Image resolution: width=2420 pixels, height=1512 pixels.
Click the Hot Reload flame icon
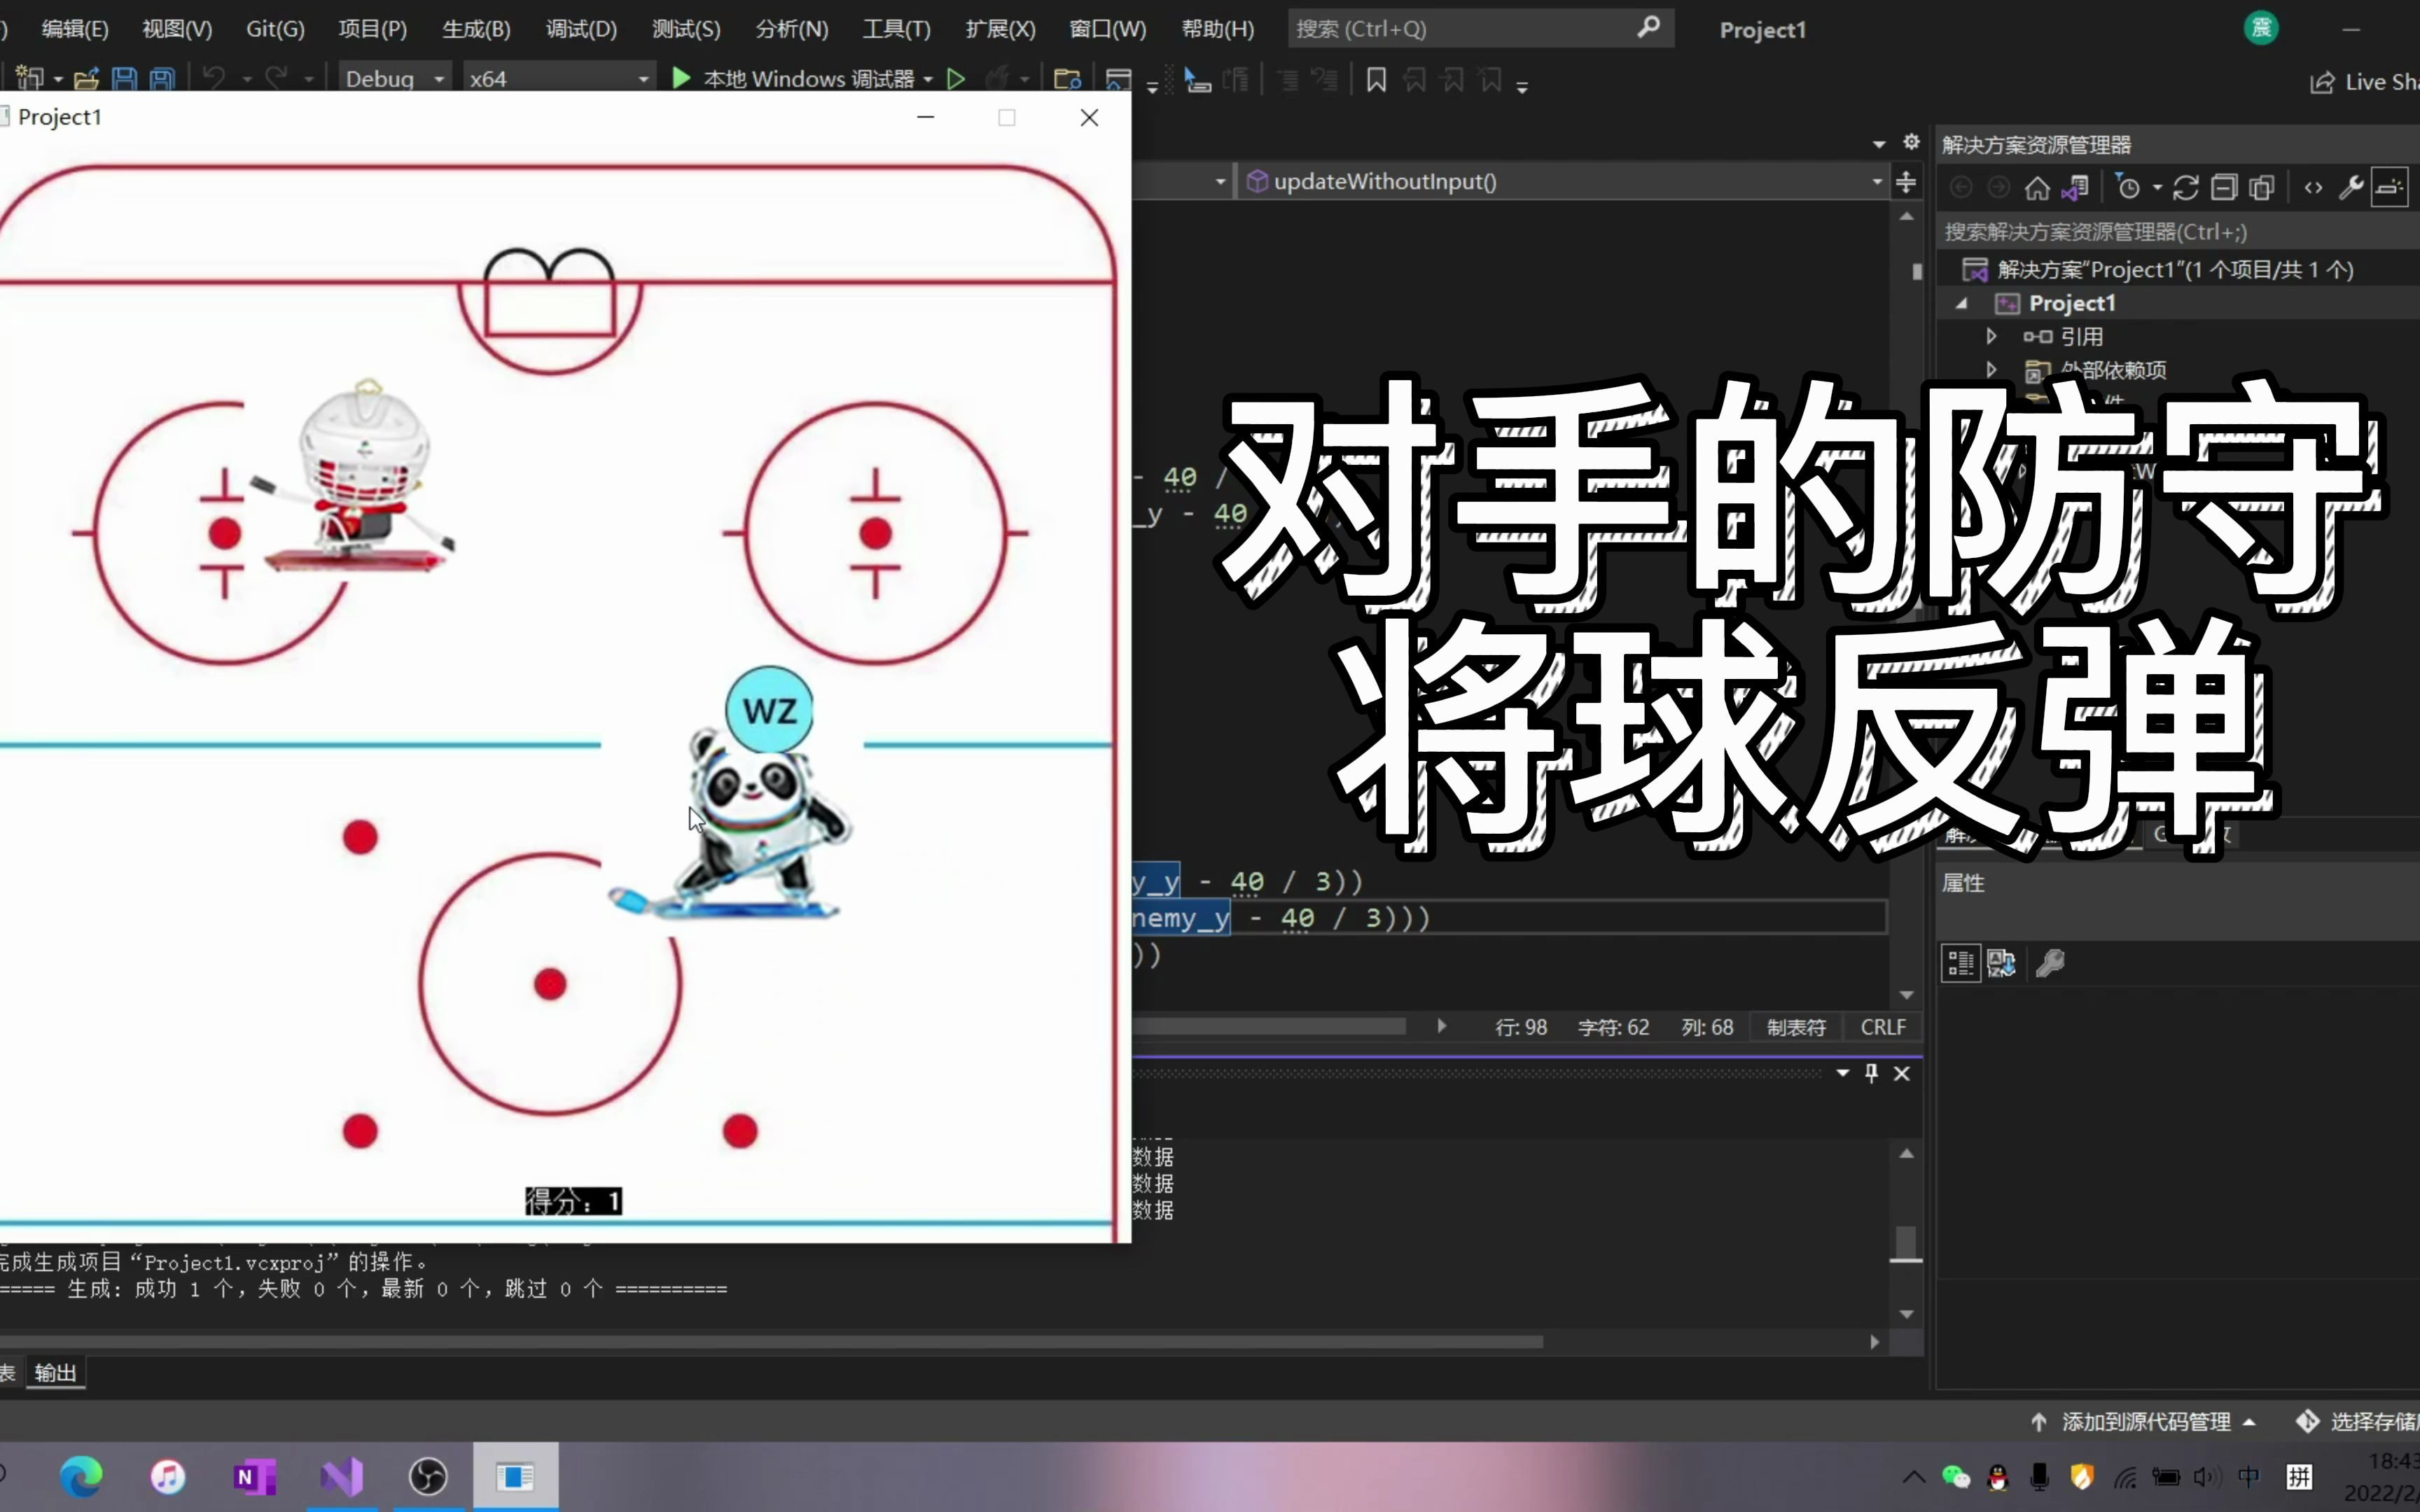pyautogui.click(x=997, y=78)
